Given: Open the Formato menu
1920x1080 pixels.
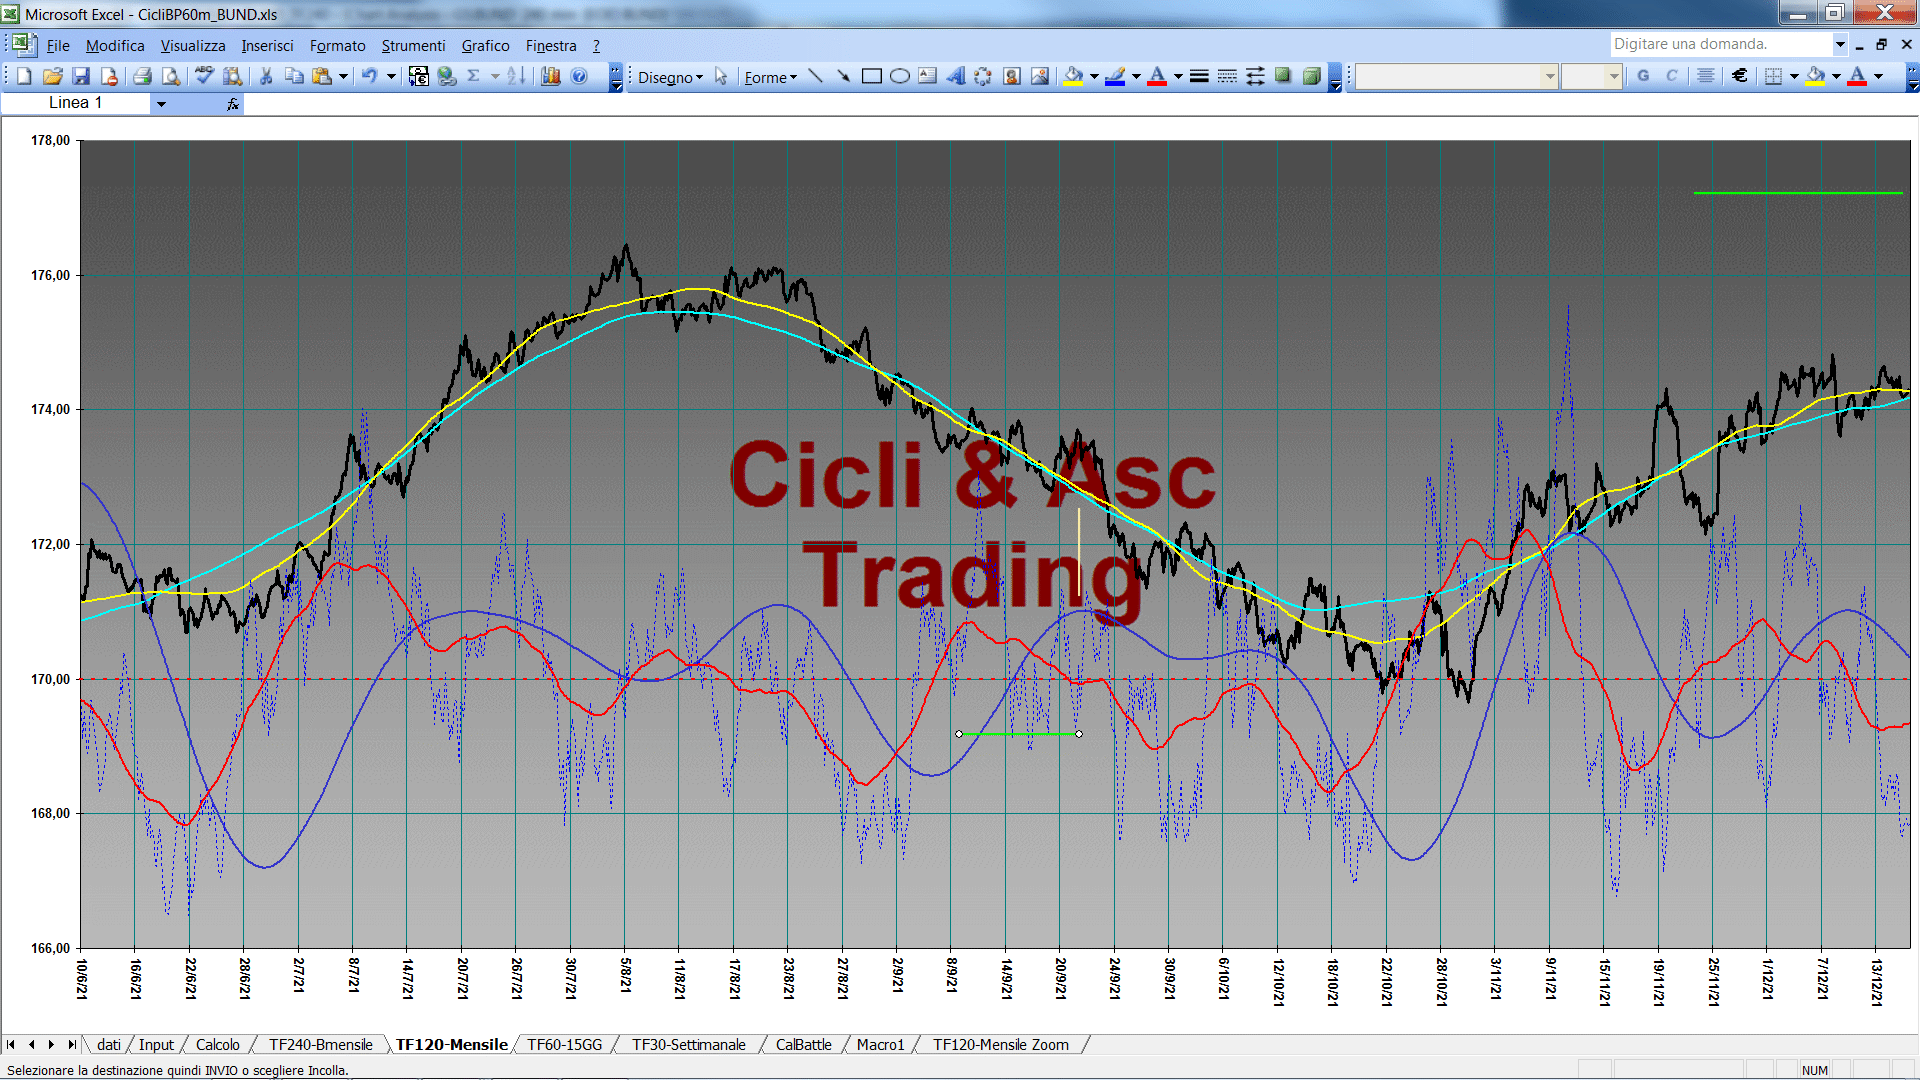Looking at the screenshot, I should click(337, 45).
